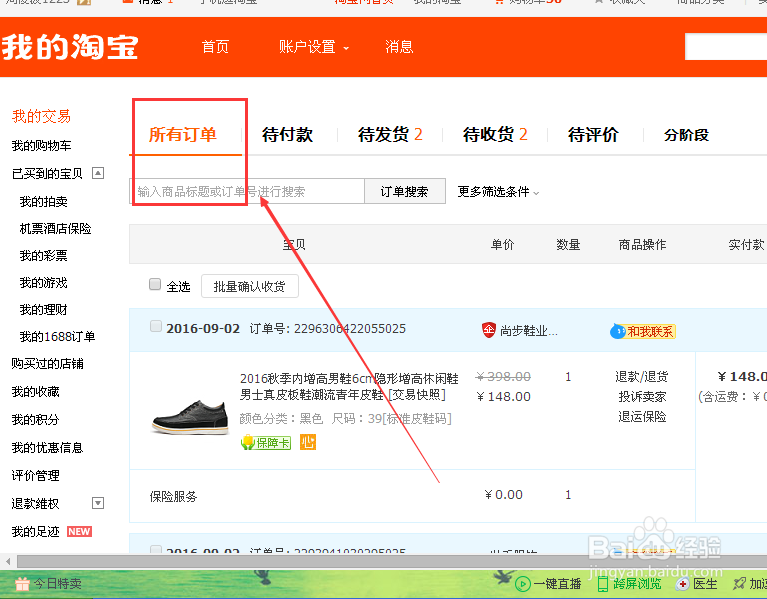This screenshot has width=767, height=599.
Task: Click the 尚步鞋业 shop shield icon
Action: [x=489, y=331]
